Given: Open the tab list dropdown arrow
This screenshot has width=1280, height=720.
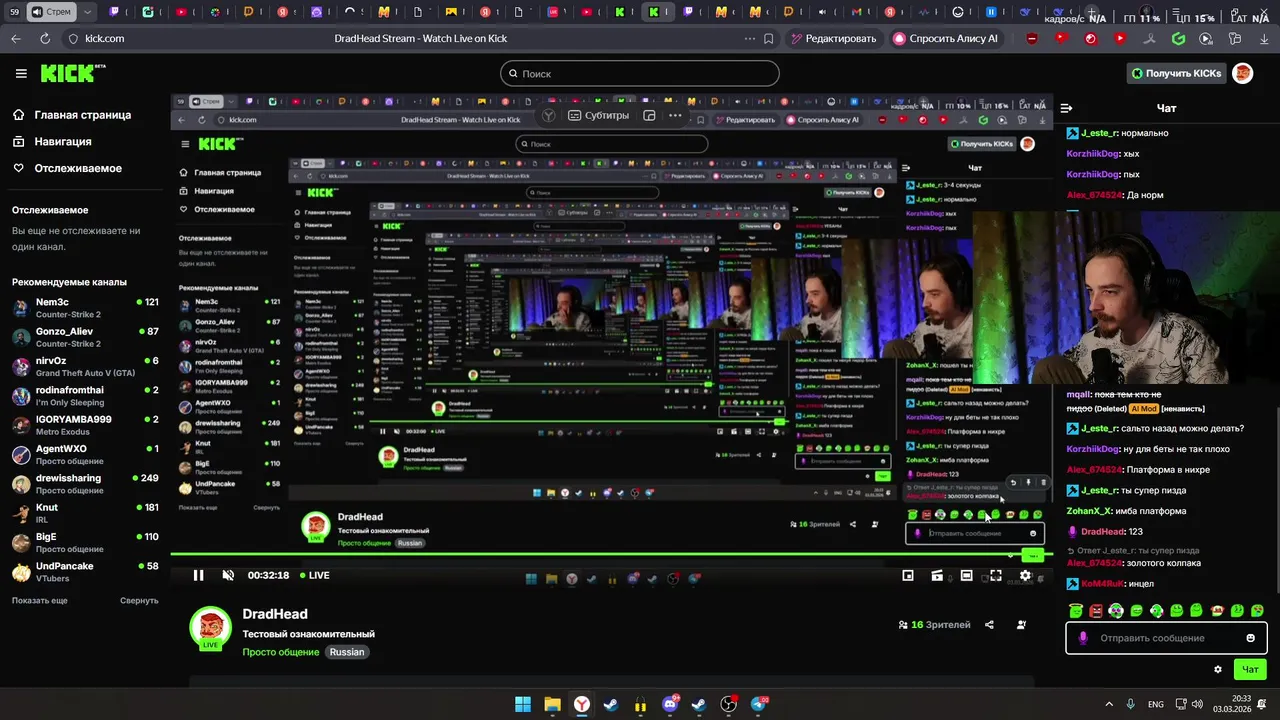Looking at the screenshot, I should 88,12.
